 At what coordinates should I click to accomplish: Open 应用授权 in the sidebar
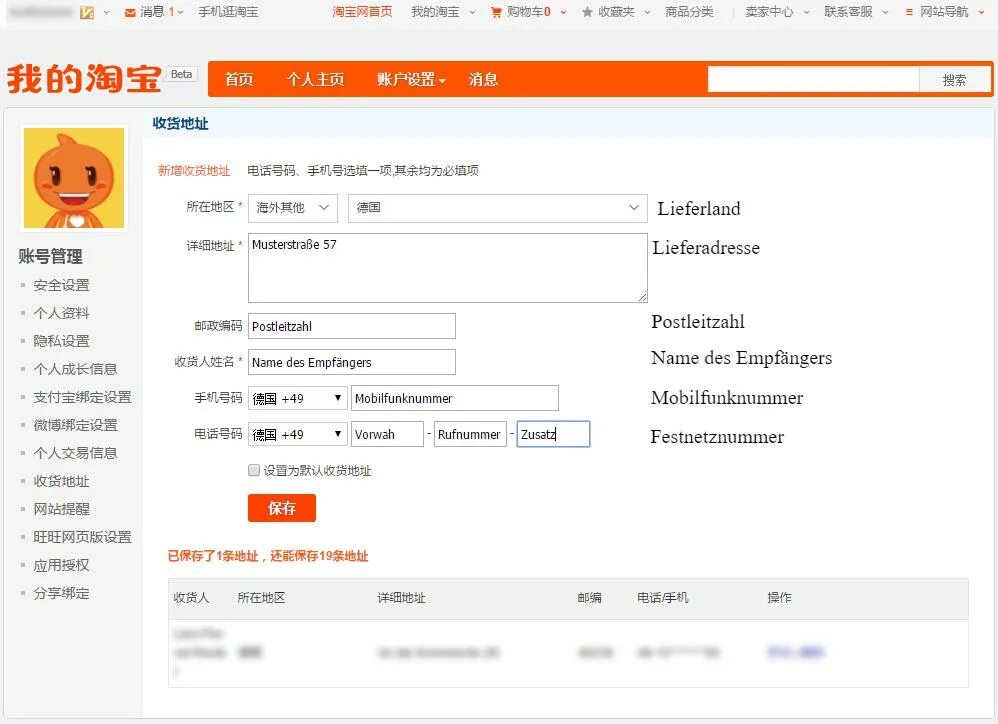(62, 565)
